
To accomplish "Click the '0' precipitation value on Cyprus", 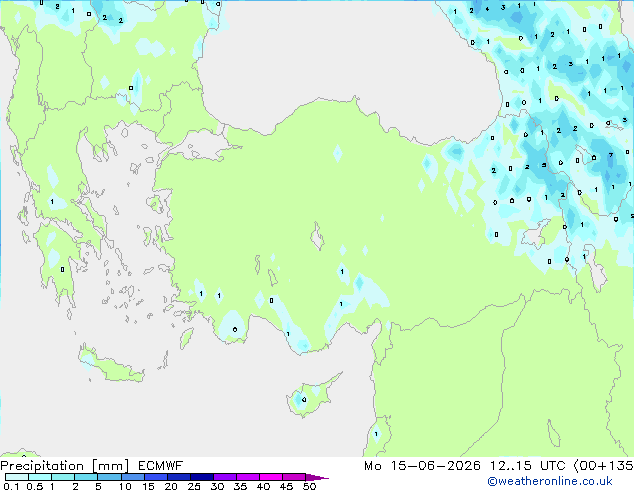I will (x=304, y=400).
